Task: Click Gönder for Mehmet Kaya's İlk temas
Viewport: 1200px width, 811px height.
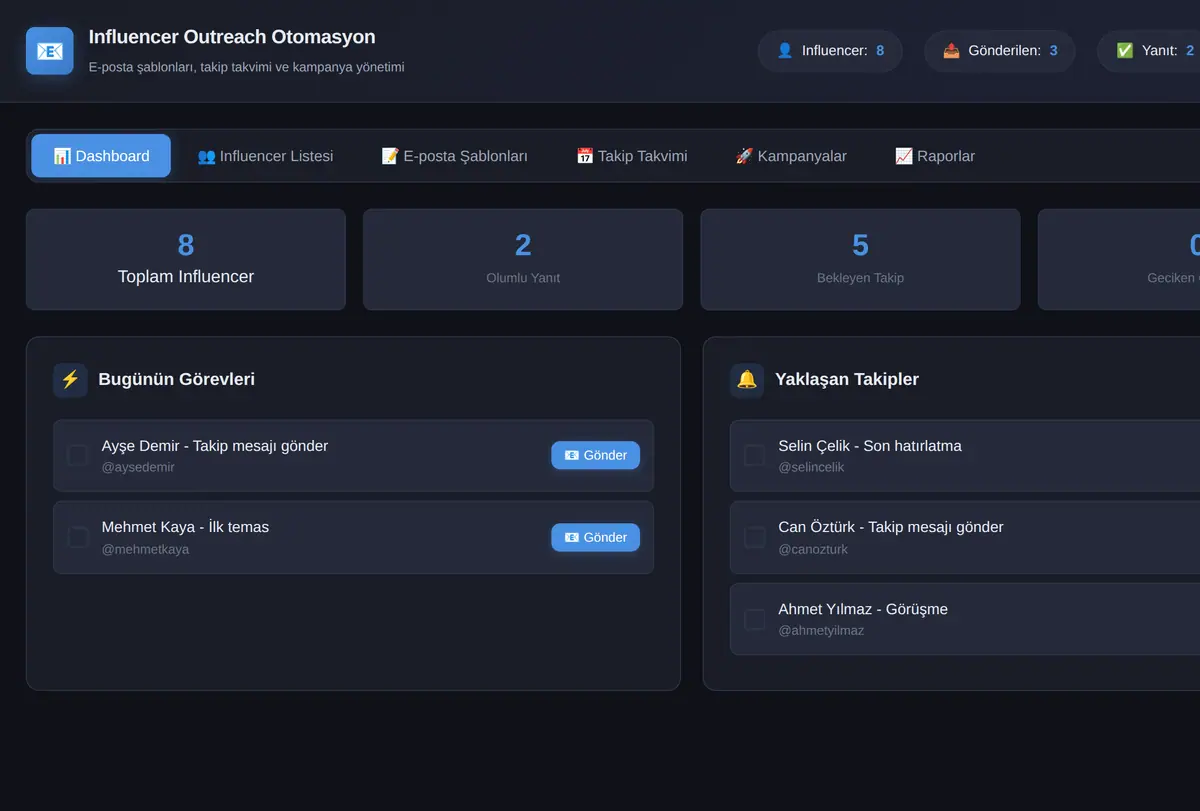Action: 595,537
